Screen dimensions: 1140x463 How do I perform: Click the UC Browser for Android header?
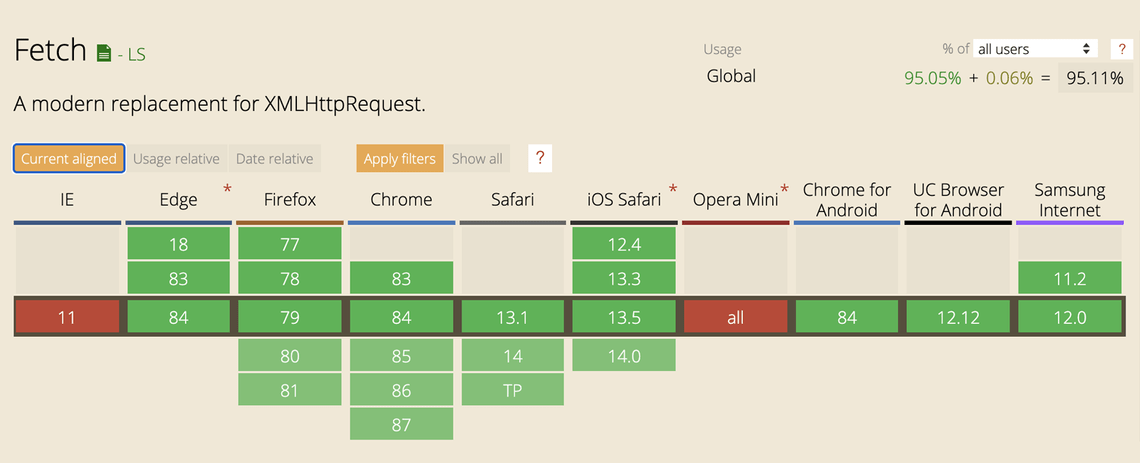coord(958,200)
